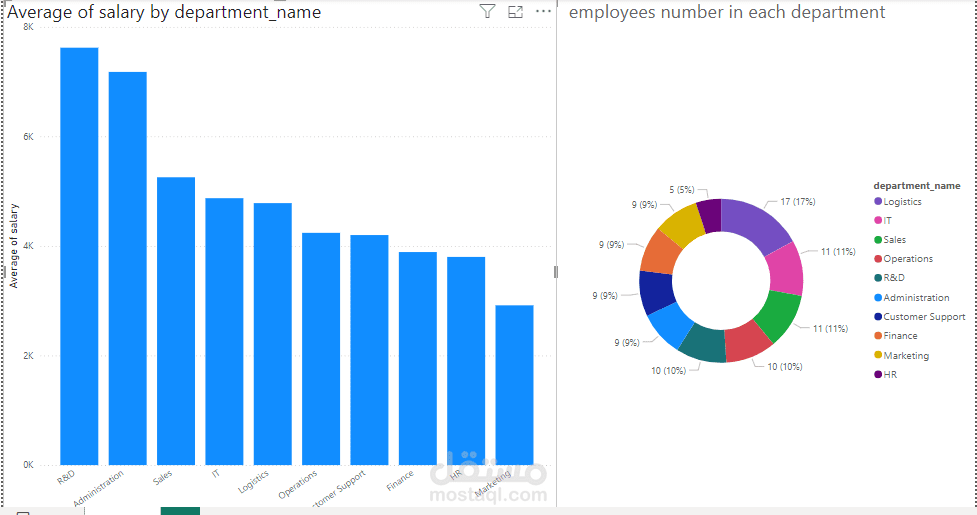Click the Sales legend color dot
977x515 pixels.
tap(878, 240)
